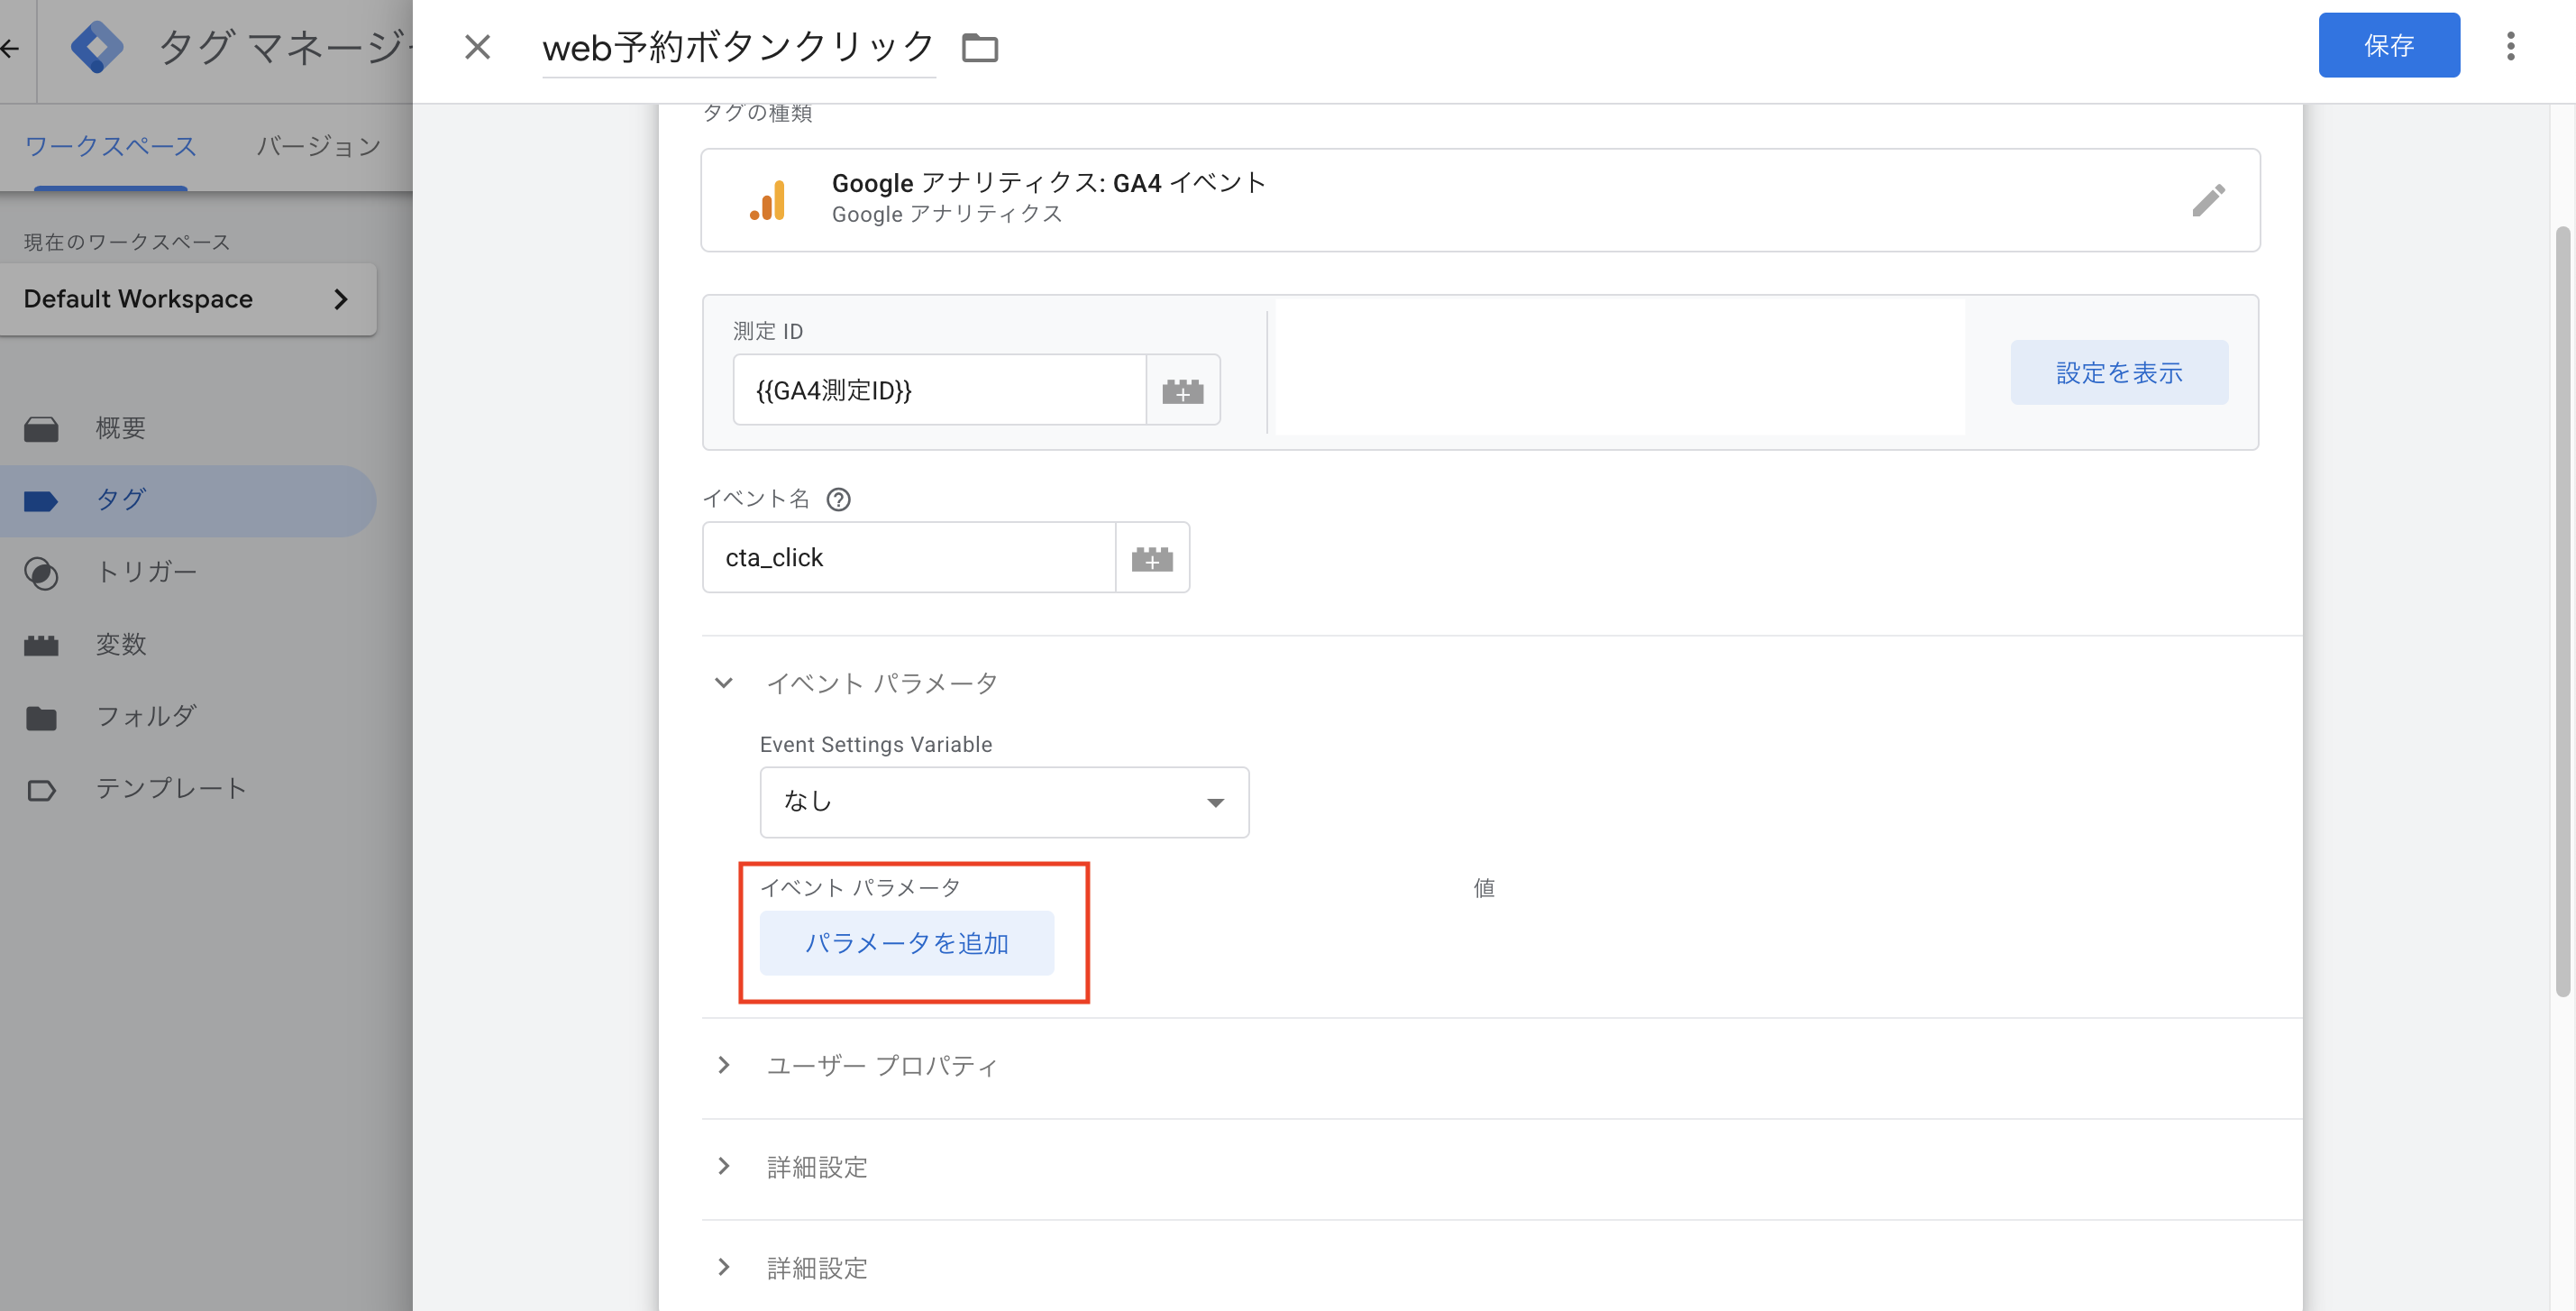The image size is (2576, 1311).
Task: Click the cta_click event name field
Action: point(907,558)
